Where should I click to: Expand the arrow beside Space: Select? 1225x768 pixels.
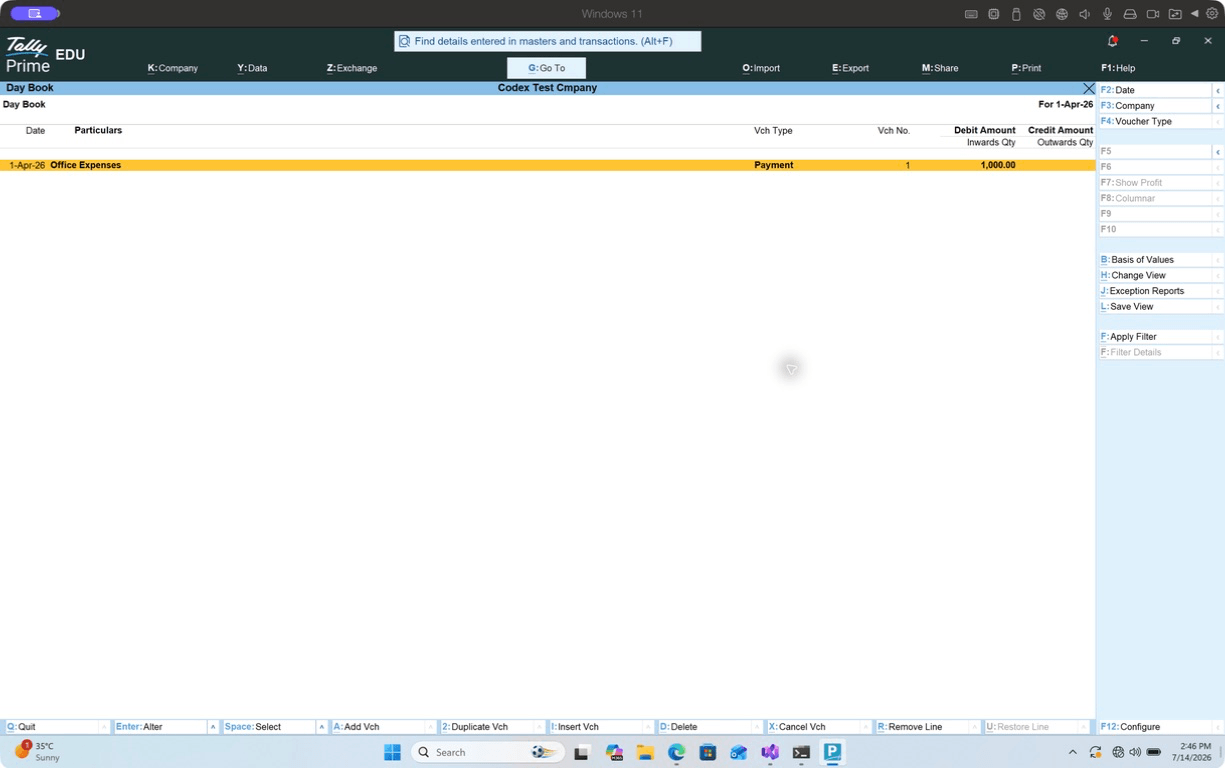(322, 727)
